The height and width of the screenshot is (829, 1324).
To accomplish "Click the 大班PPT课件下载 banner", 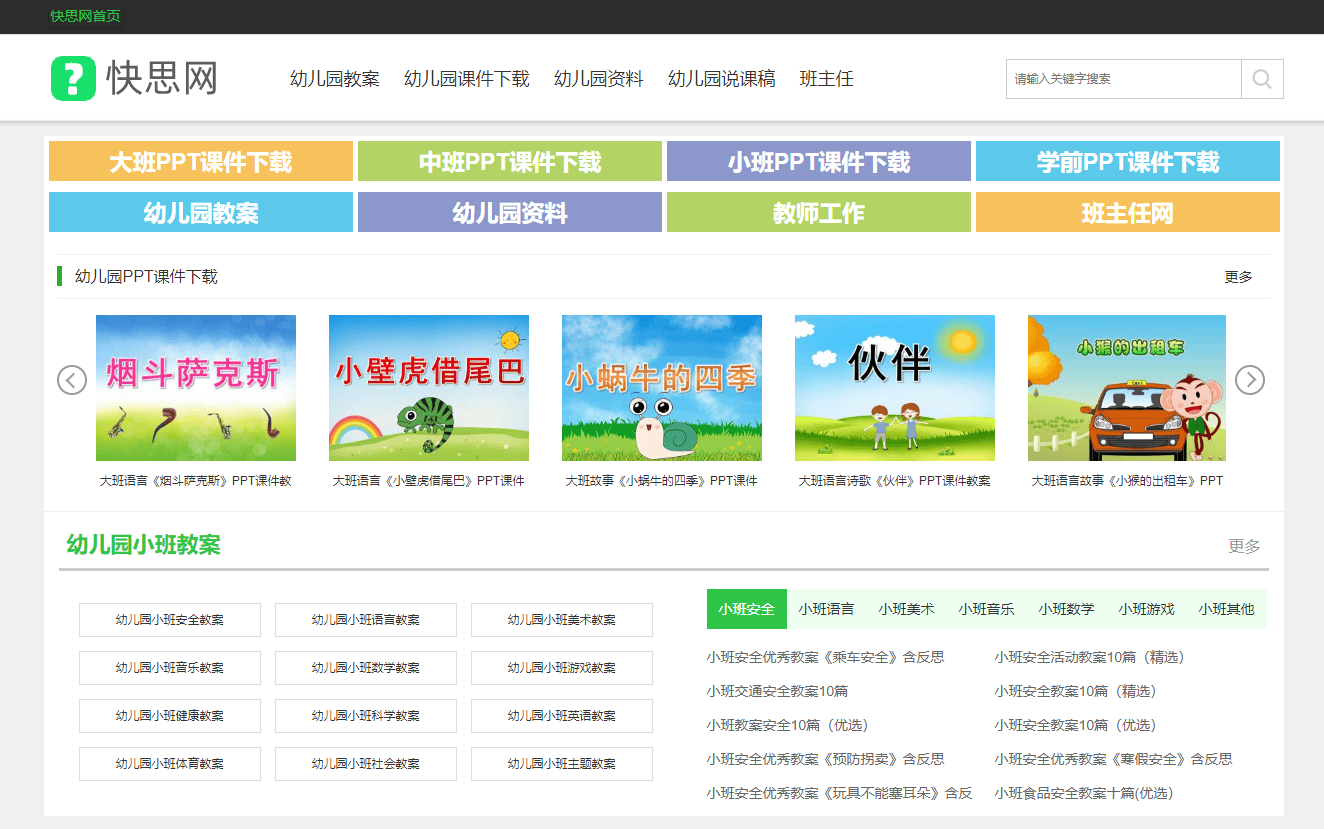I will (200, 161).
